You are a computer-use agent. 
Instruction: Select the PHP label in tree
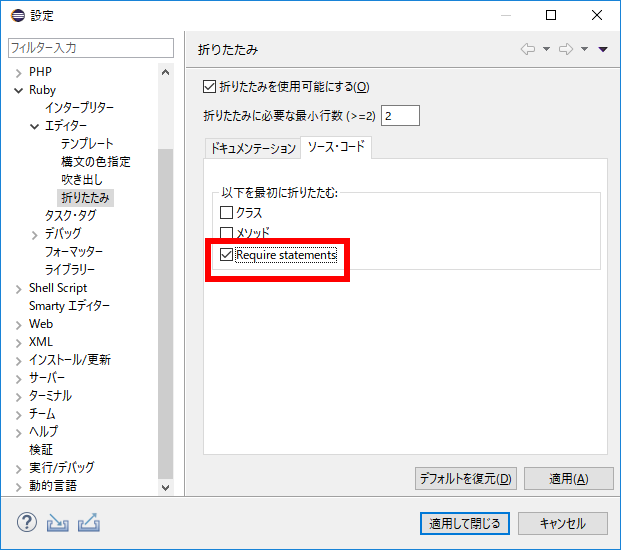[40, 72]
